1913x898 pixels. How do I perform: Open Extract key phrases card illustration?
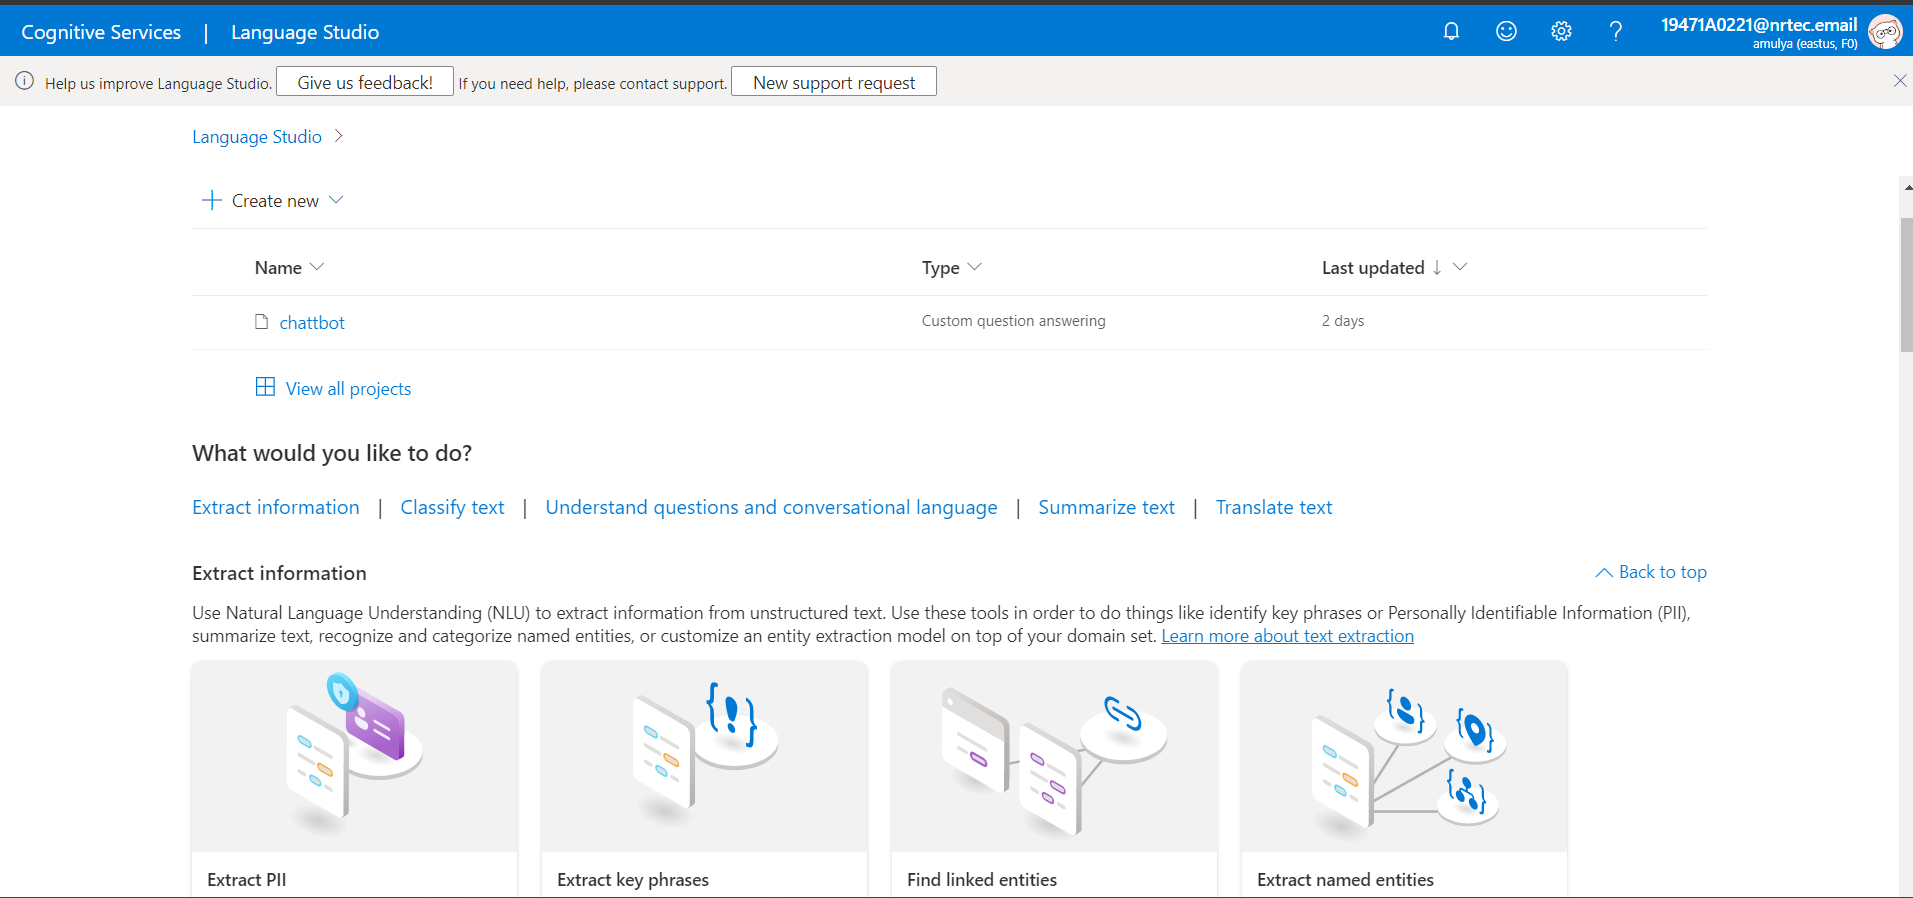tap(704, 756)
